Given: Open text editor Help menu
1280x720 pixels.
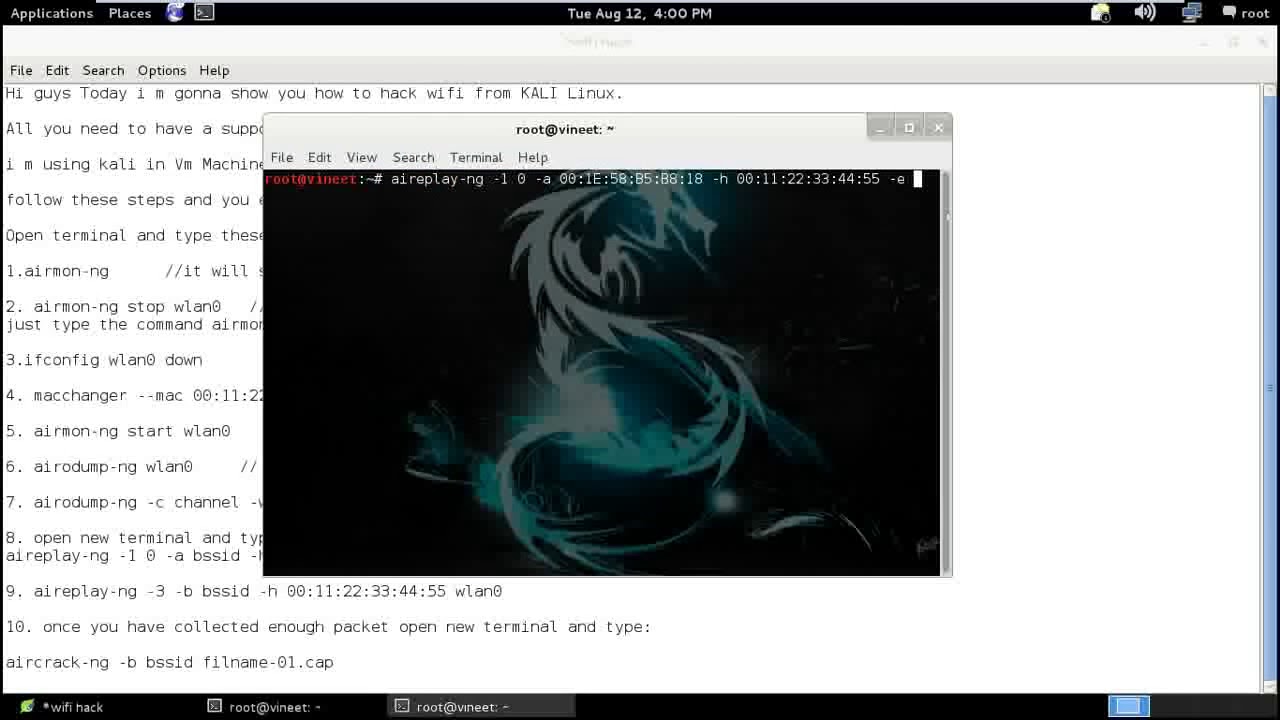Looking at the screenshot, I should tap(214, 70).
